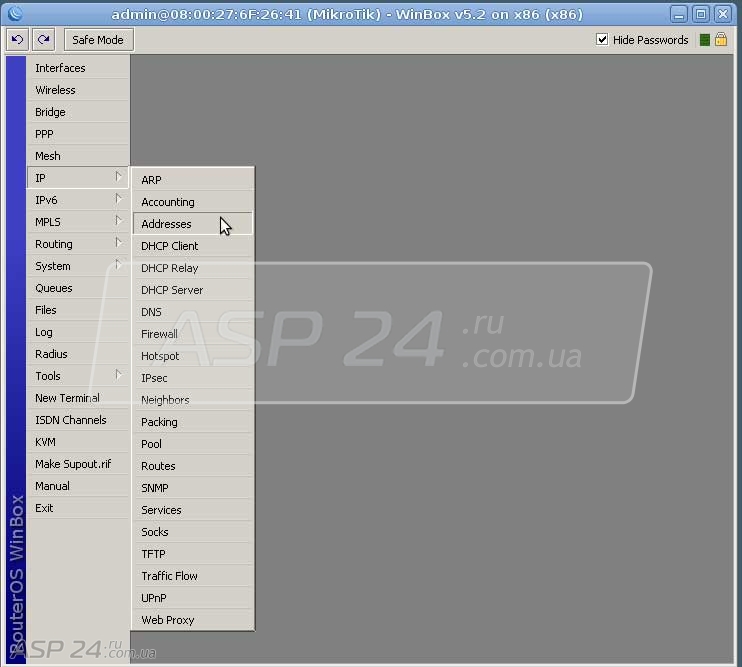The width and height of the screenshot is (742, 667).
Task: Click the Undo arrow icon in toolbar
Action: tap(18, 40)
